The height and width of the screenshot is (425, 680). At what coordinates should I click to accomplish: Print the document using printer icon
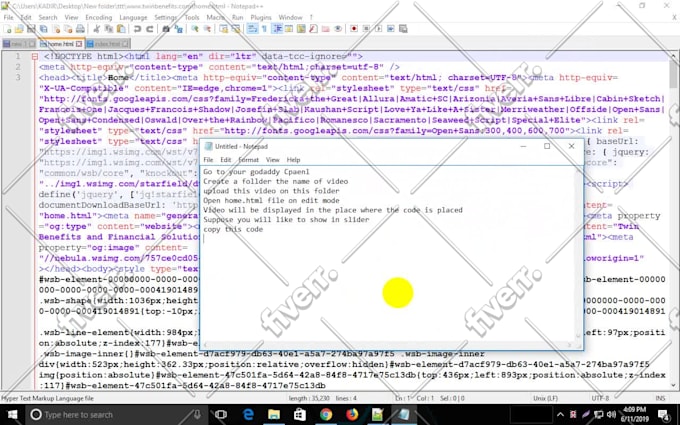[80, 29]
